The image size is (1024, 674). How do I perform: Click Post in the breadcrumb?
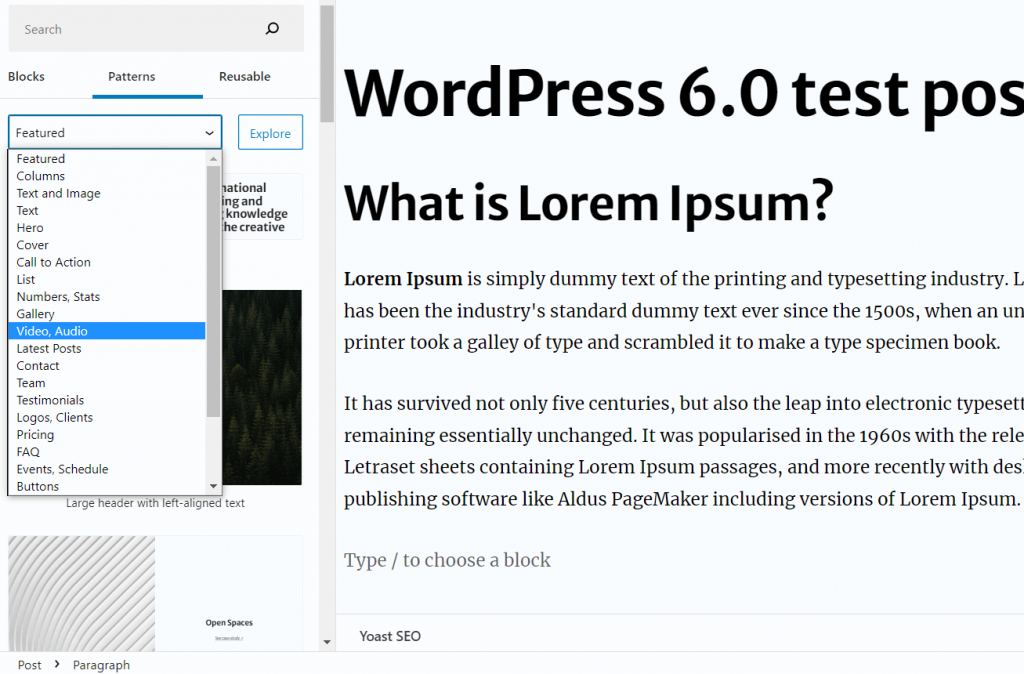pos(29,665)
